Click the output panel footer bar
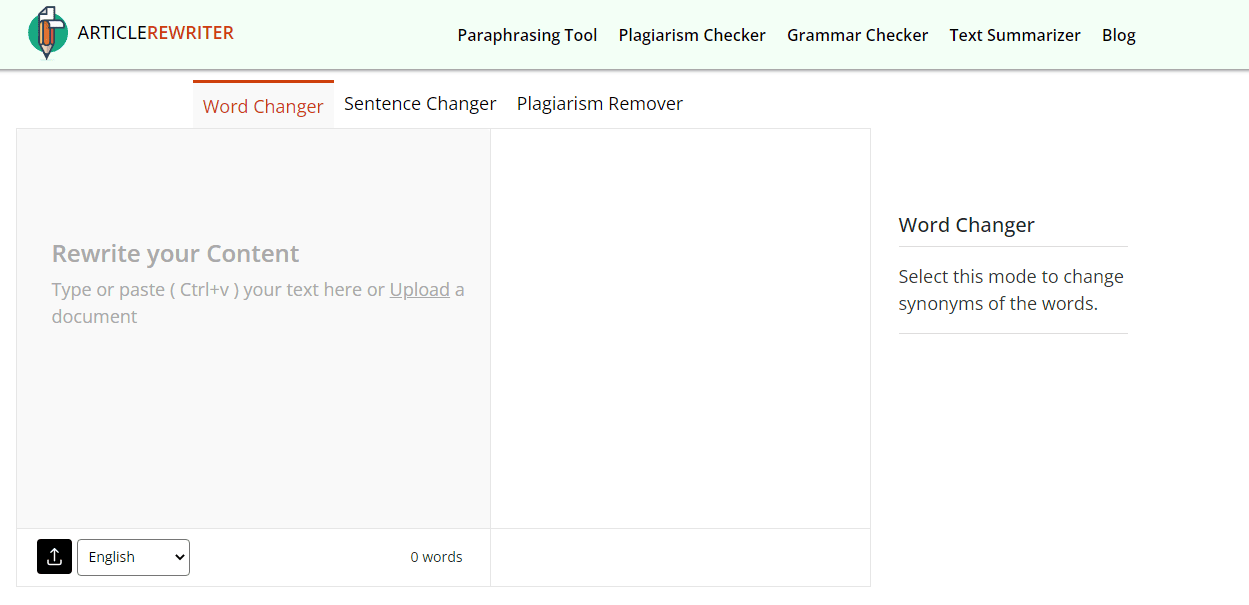1249x605 pixels. coord(680,557)
